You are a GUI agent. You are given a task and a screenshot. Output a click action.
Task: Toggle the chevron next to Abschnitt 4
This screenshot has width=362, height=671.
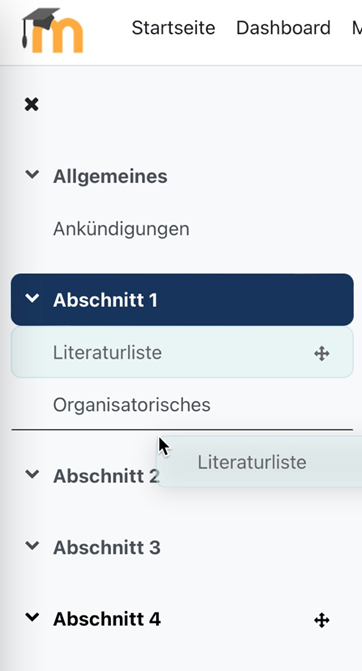[33, 618]
